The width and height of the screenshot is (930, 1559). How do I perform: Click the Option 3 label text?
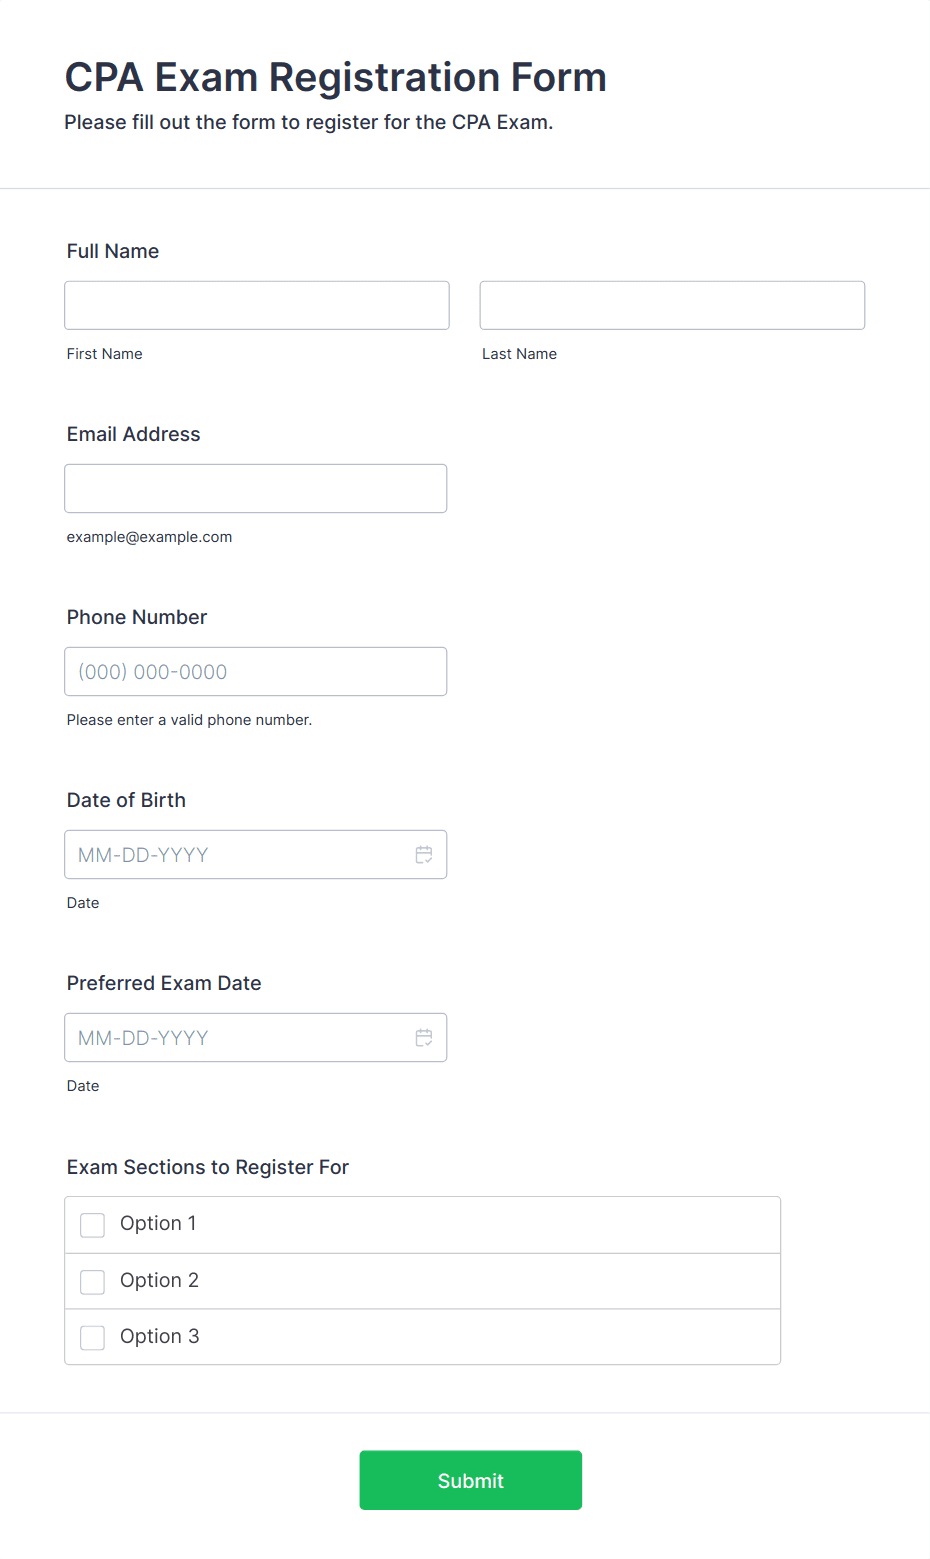point(159,1337)
